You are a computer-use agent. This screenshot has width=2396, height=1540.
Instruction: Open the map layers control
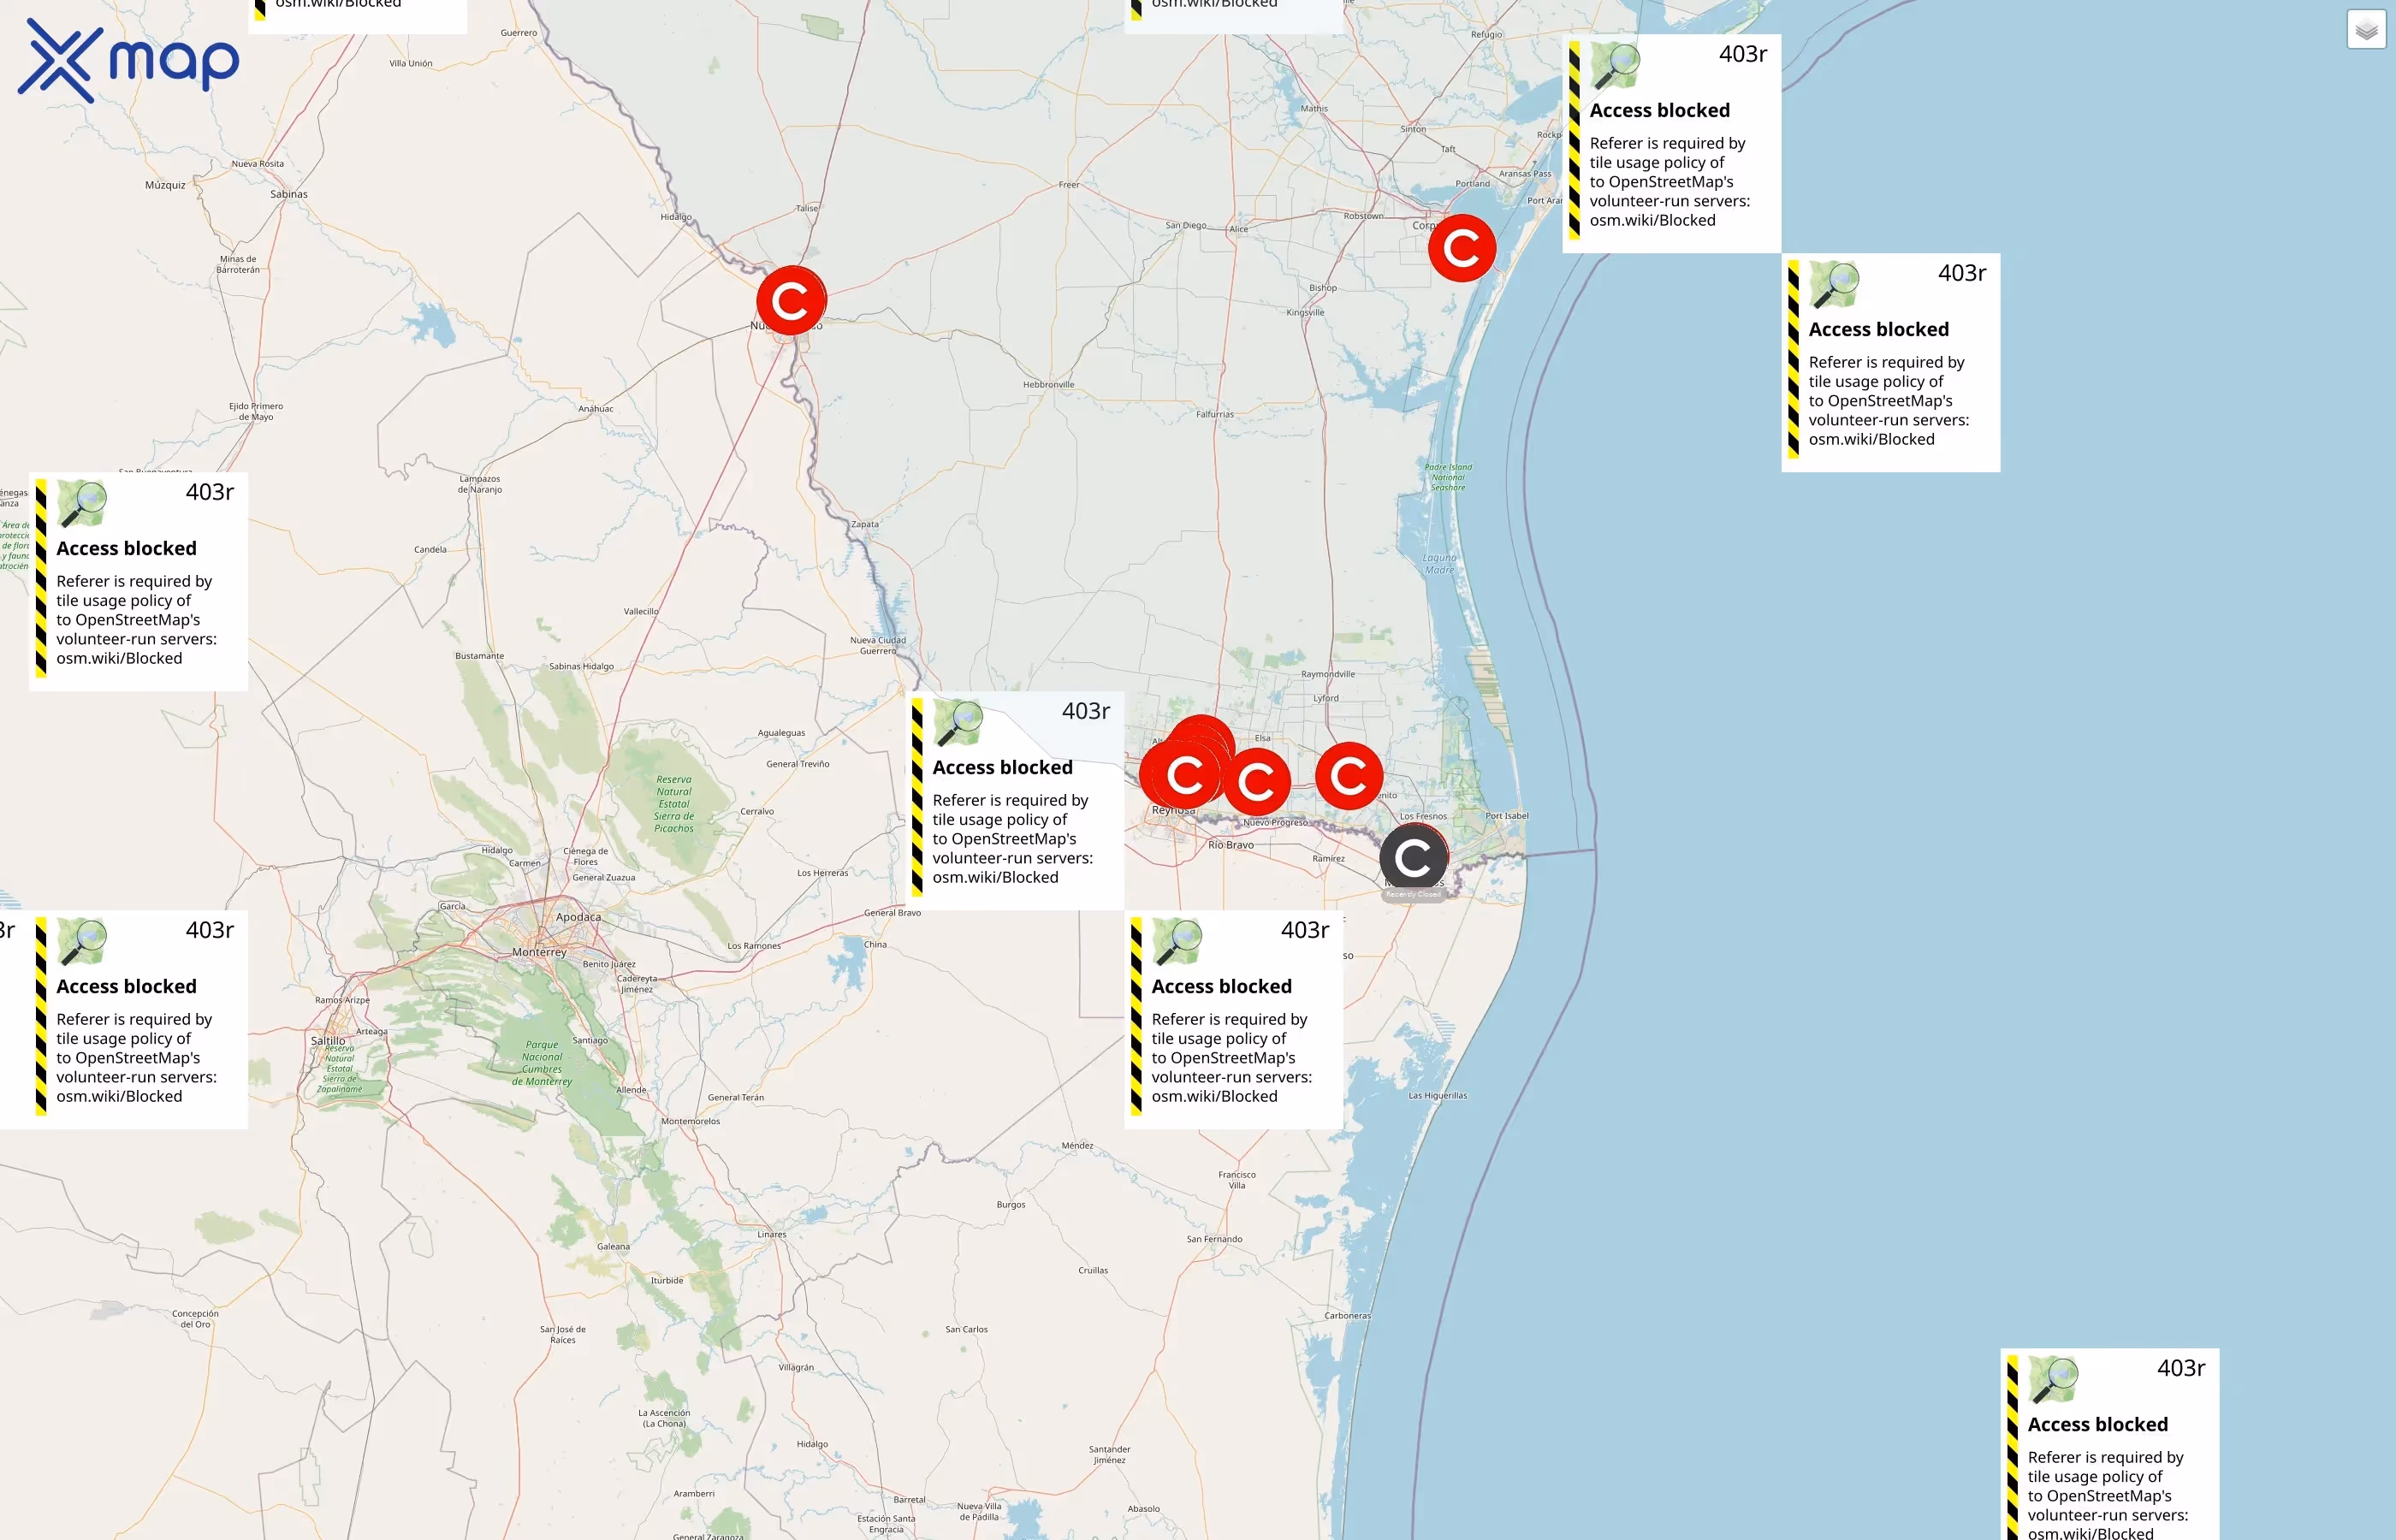[2366, 30]
